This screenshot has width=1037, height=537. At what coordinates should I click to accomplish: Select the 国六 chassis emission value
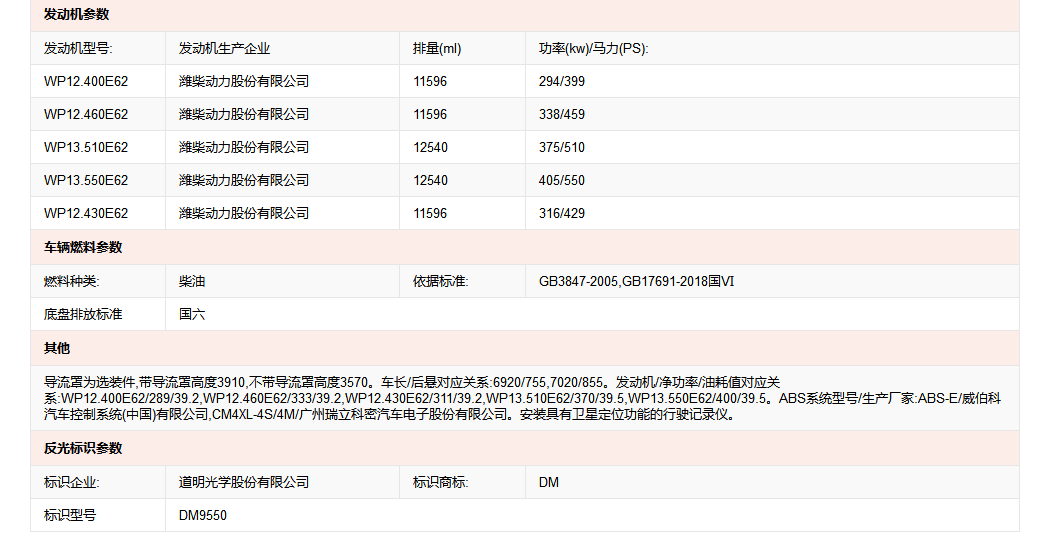coord(192,314)
